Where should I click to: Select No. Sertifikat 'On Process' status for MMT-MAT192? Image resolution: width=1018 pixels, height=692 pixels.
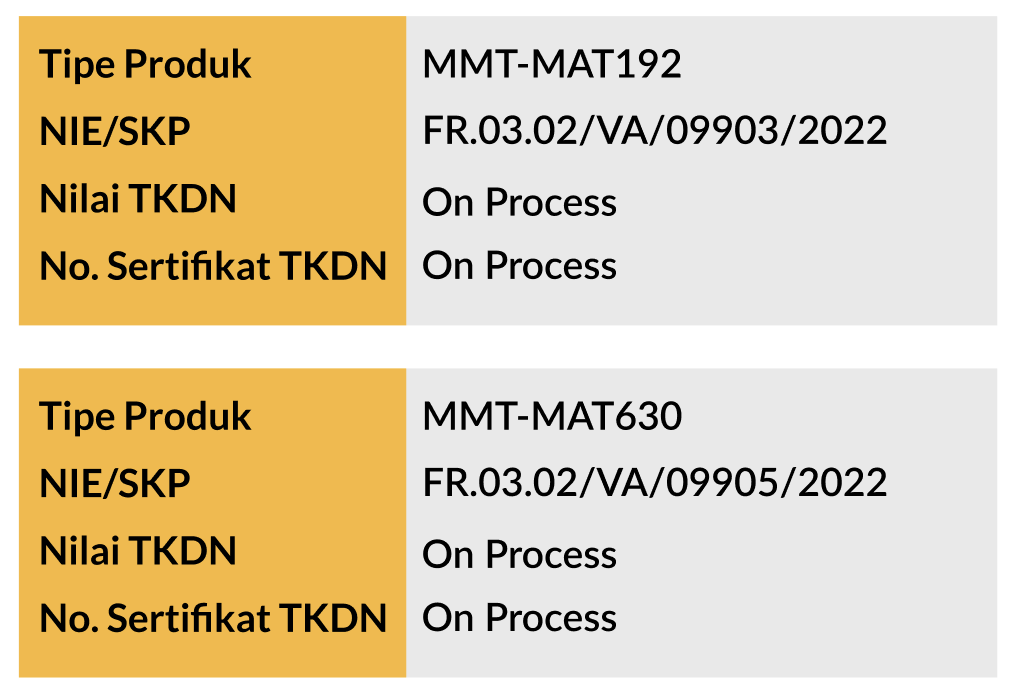[x=519, y=266]
